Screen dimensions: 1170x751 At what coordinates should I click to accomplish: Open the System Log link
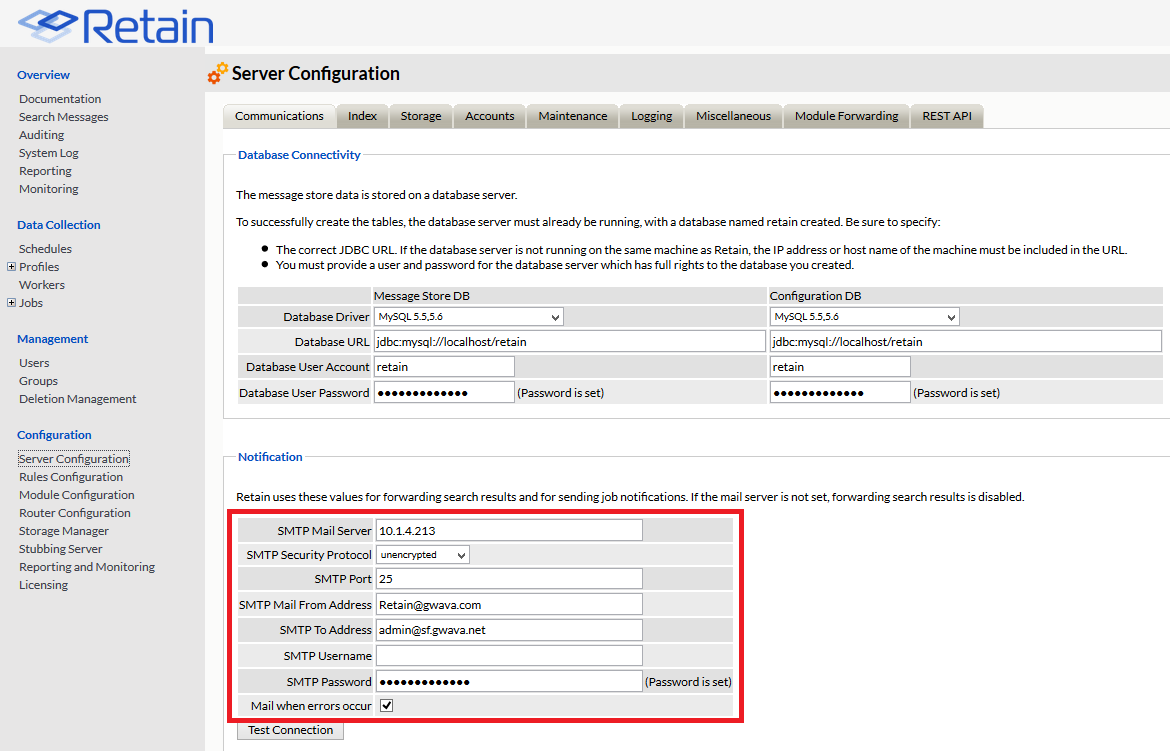pyautogui.click(x=49, y=152)
